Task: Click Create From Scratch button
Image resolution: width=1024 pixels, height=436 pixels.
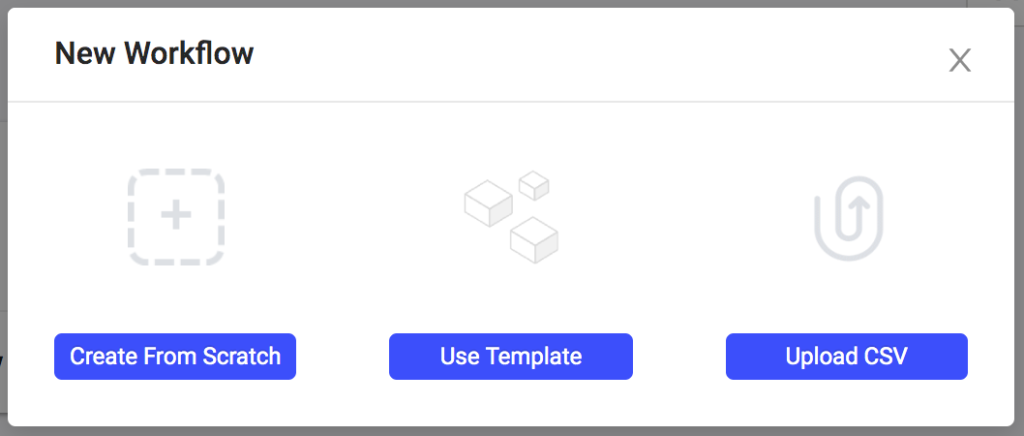Action: (x=175, y=356)
